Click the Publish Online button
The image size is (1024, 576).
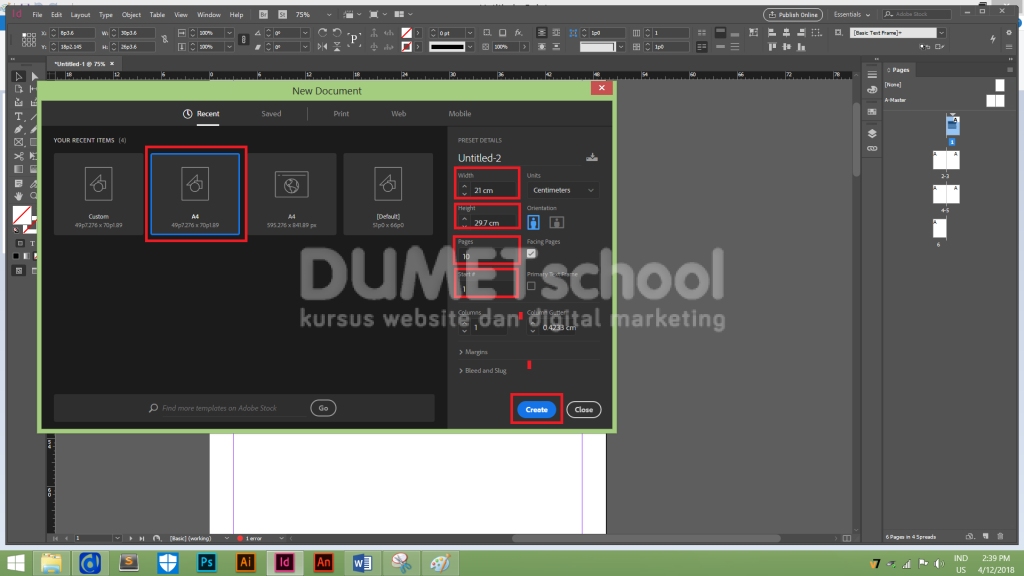point(793,14)
